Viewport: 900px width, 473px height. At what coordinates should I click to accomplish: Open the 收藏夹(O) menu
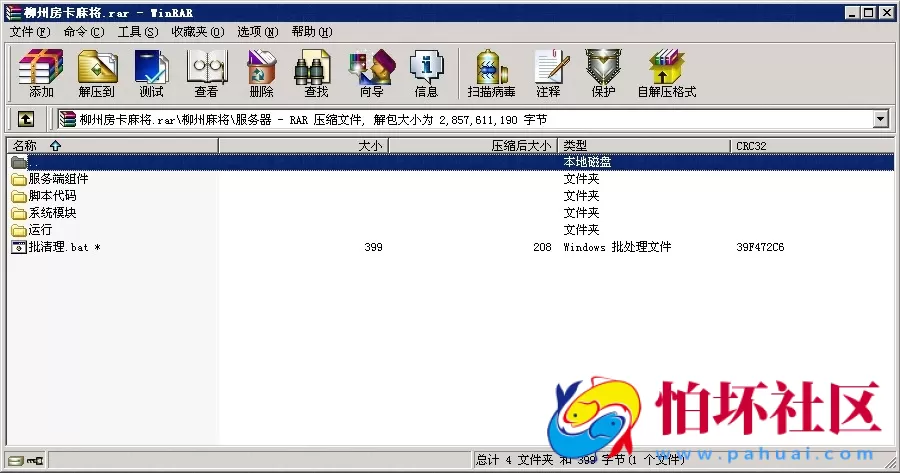click(x=198, y=32)
